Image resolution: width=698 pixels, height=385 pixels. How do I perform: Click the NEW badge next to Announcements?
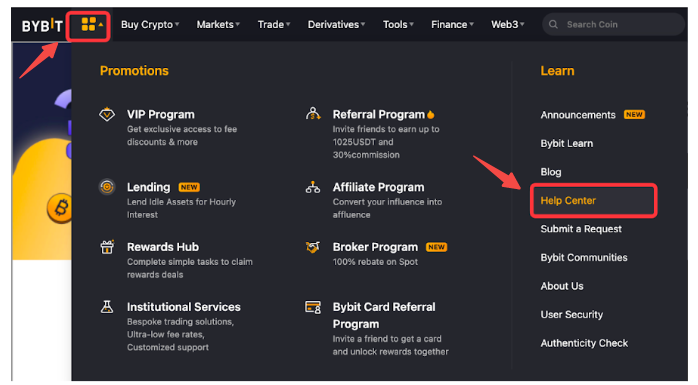pyautogui.click(x=634, y=115)
